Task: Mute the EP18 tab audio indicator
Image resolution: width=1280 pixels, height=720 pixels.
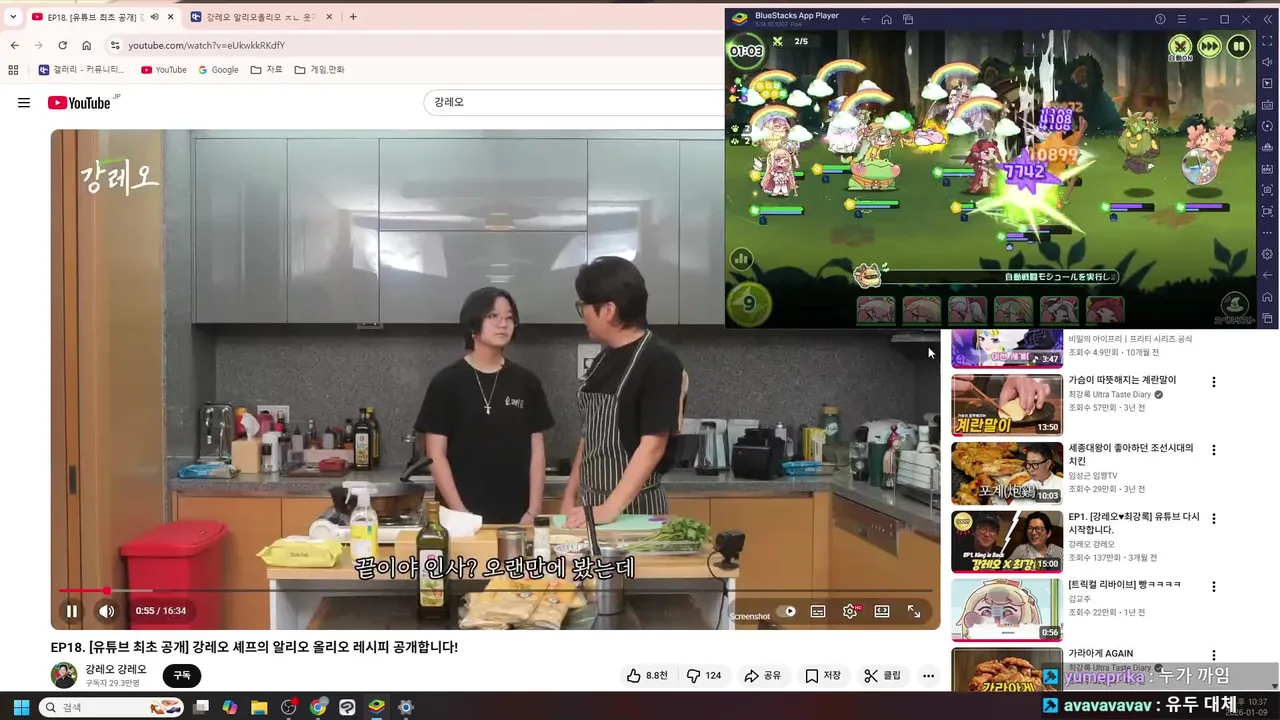Action: [x=154, y=17]
